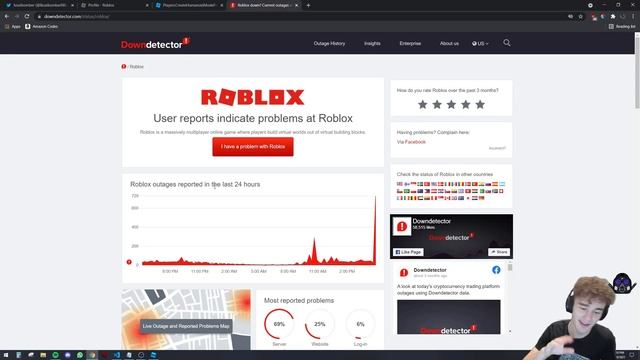Screen dimensions: 640x360
Task: Rate Roblox with the fifth star
Action: tap(480, 104)
